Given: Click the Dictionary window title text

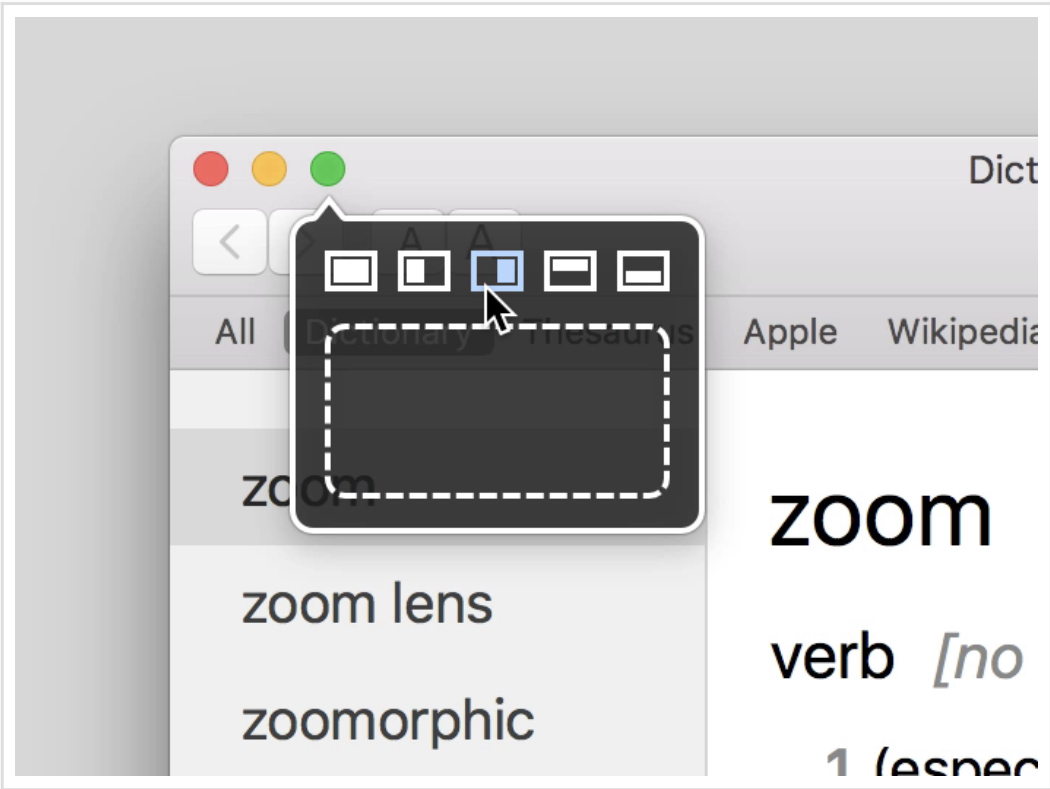Looking at the screenshot, I should point(1002,170).
